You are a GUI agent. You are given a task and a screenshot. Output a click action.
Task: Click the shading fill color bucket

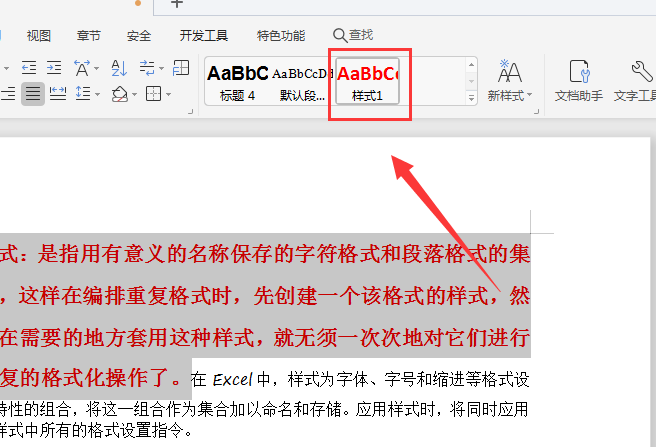click(x=119, y=94)
